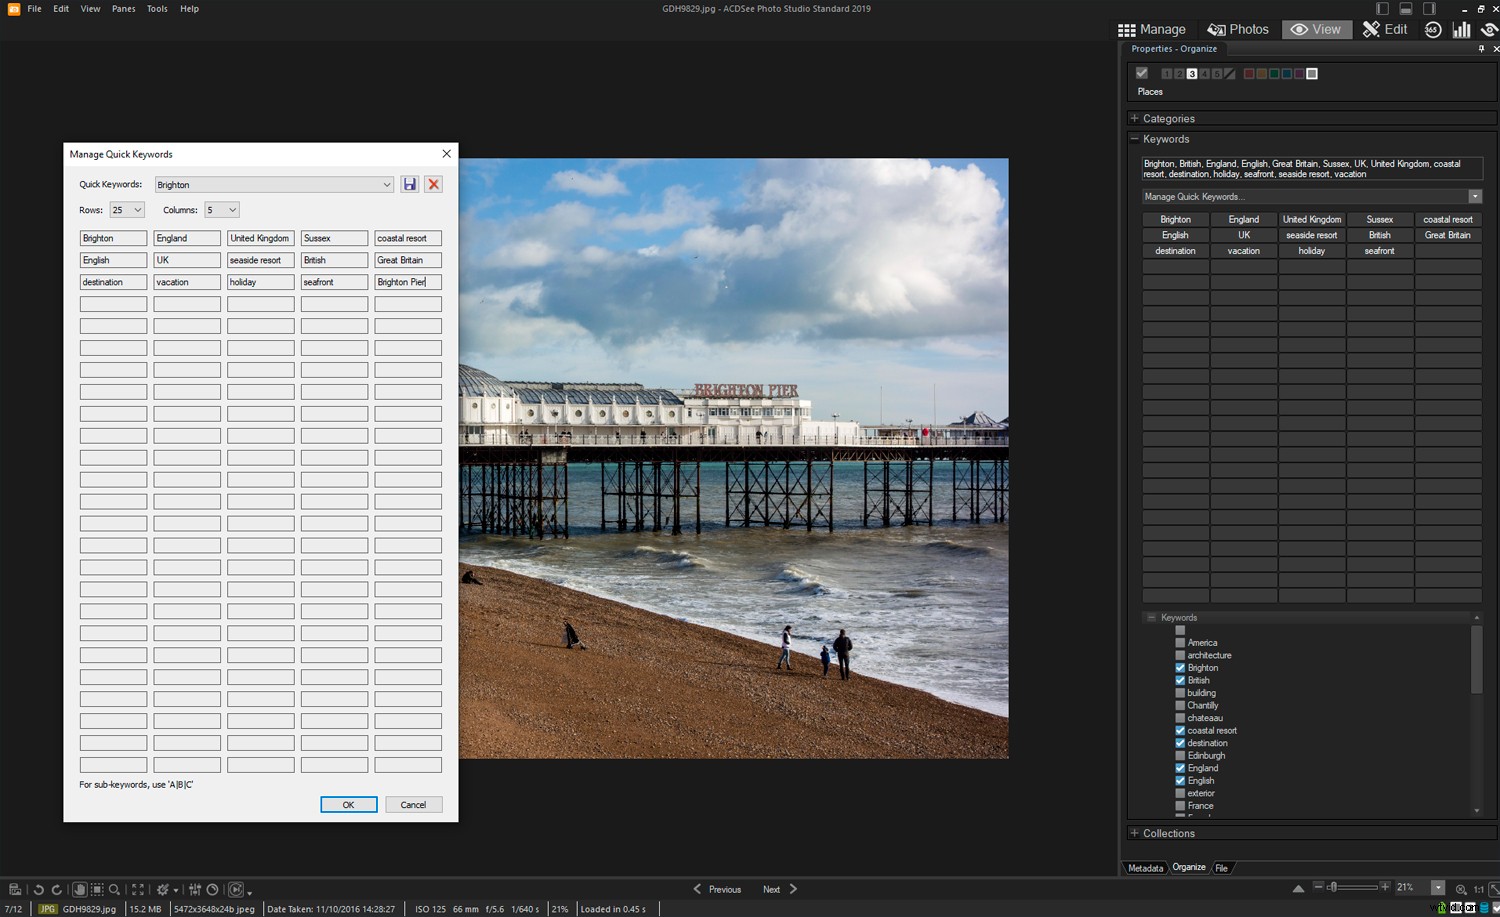The image size is (1500, 917).
Task: Open the Tools menu
Action: [x=156, y=8]
